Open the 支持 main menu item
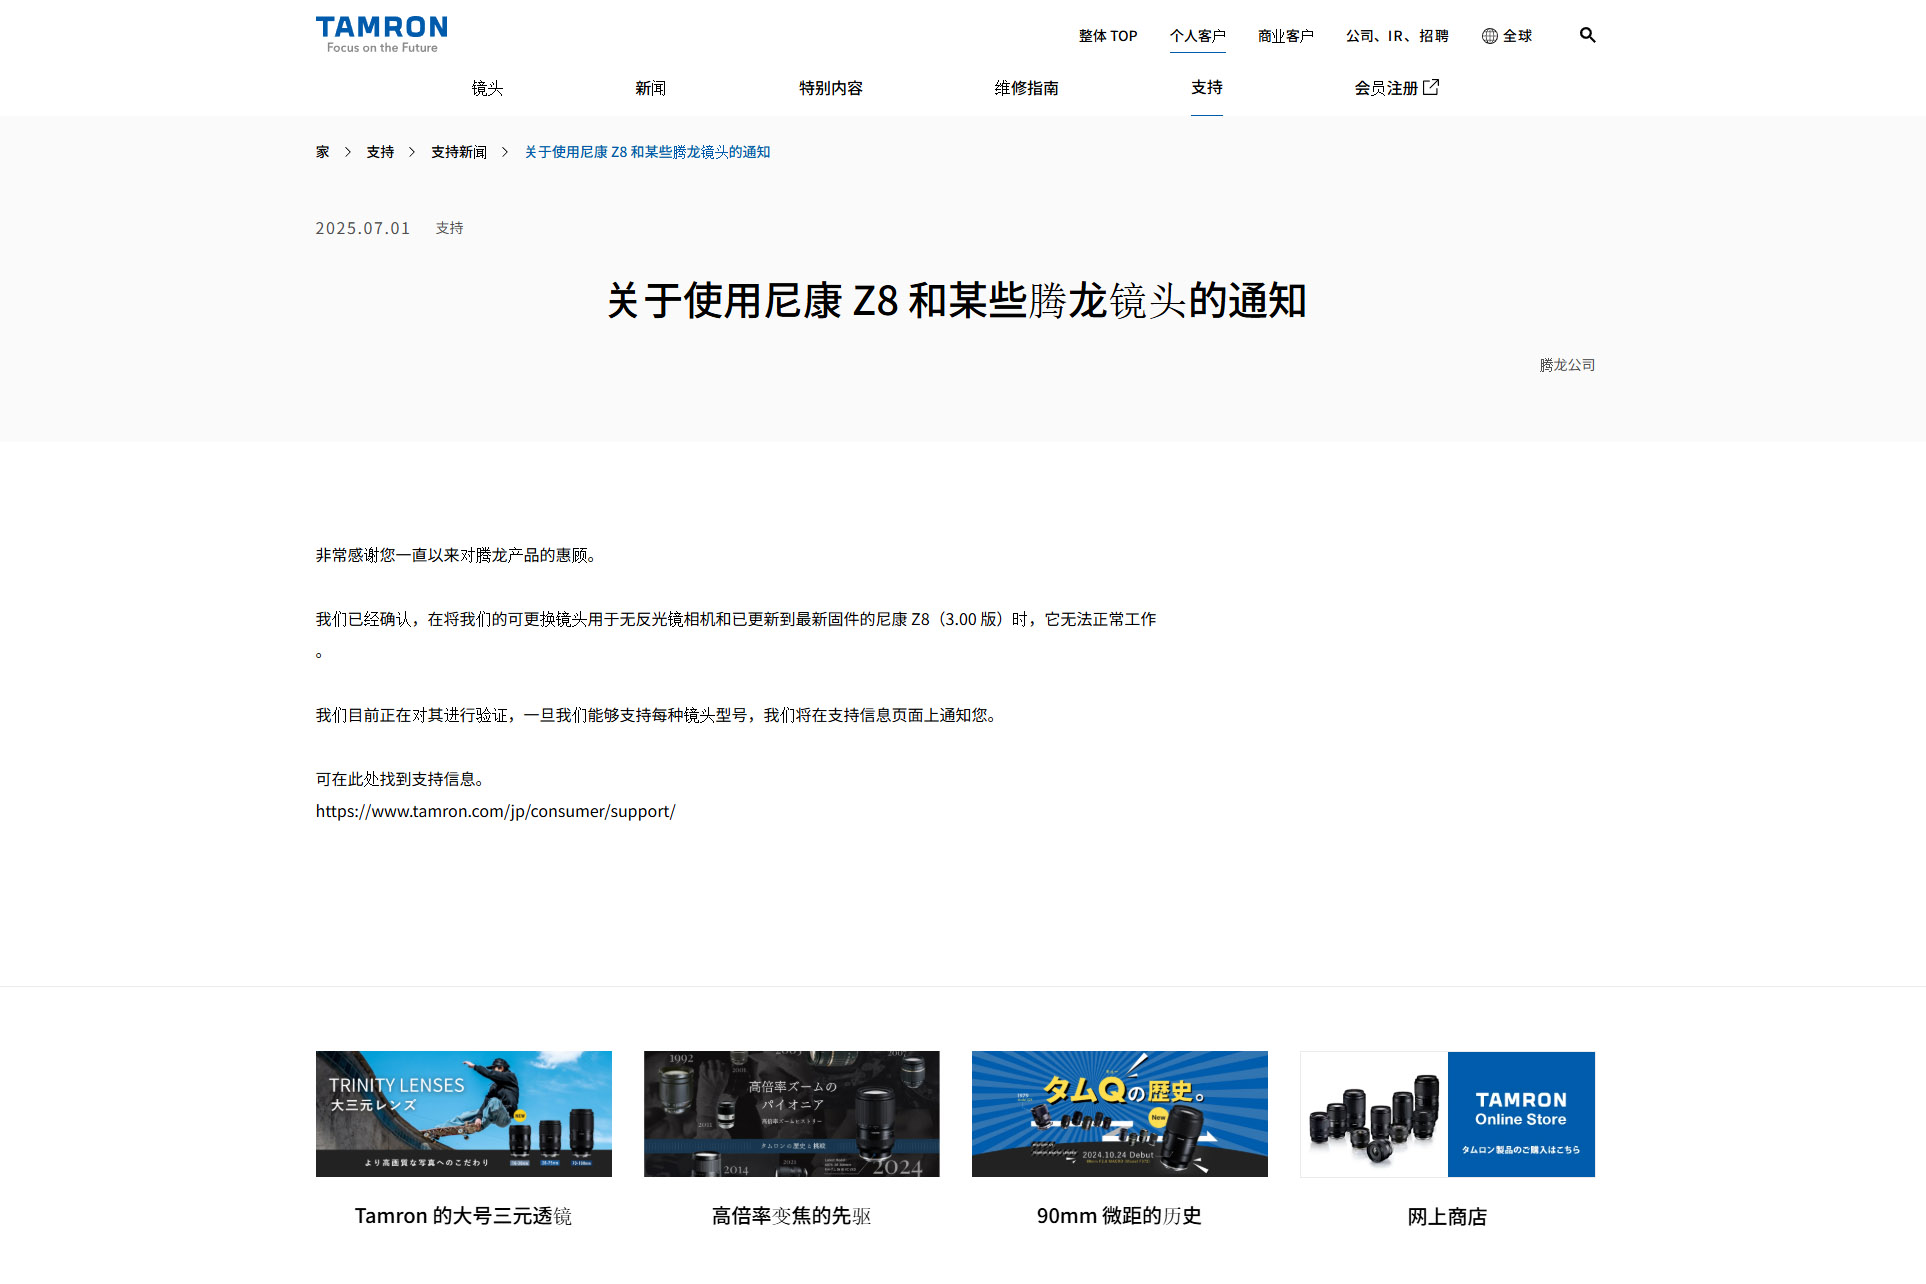Image resolution: width=1926 pixels, height=1284 pixels. point(1206,87)
